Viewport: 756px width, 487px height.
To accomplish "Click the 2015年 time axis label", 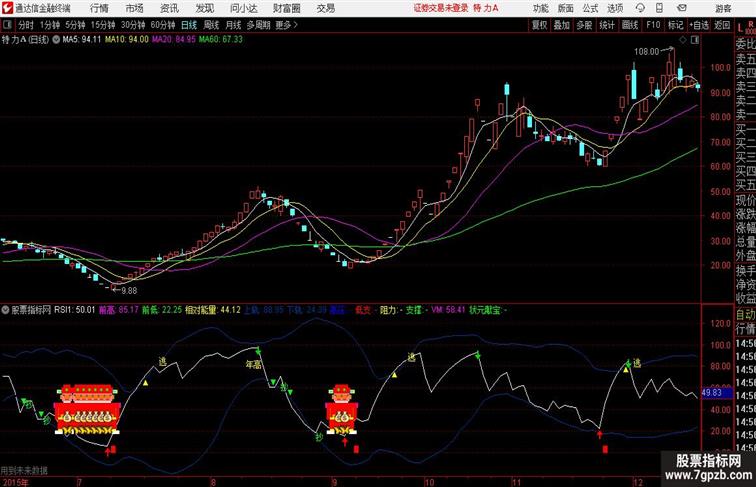I will pos(15,482).
